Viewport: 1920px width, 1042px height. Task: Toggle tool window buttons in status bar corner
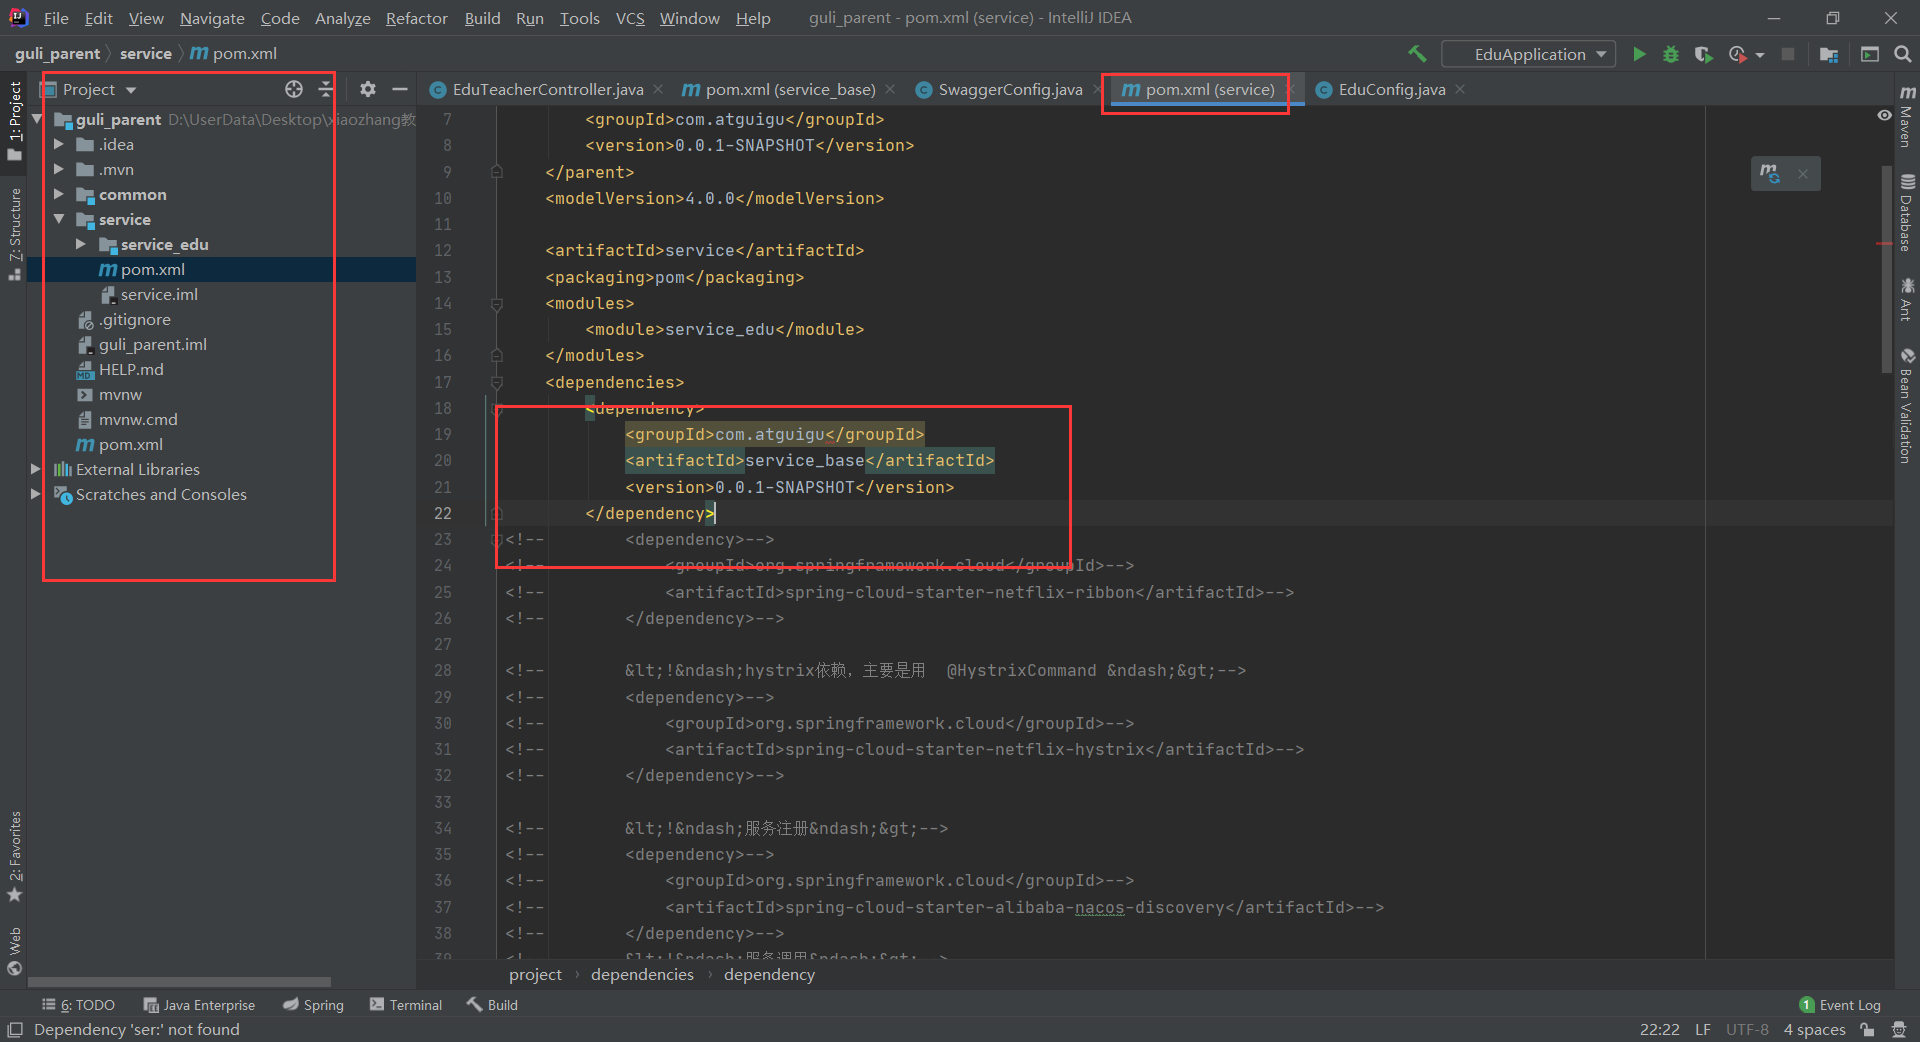tap(15, 1030)
